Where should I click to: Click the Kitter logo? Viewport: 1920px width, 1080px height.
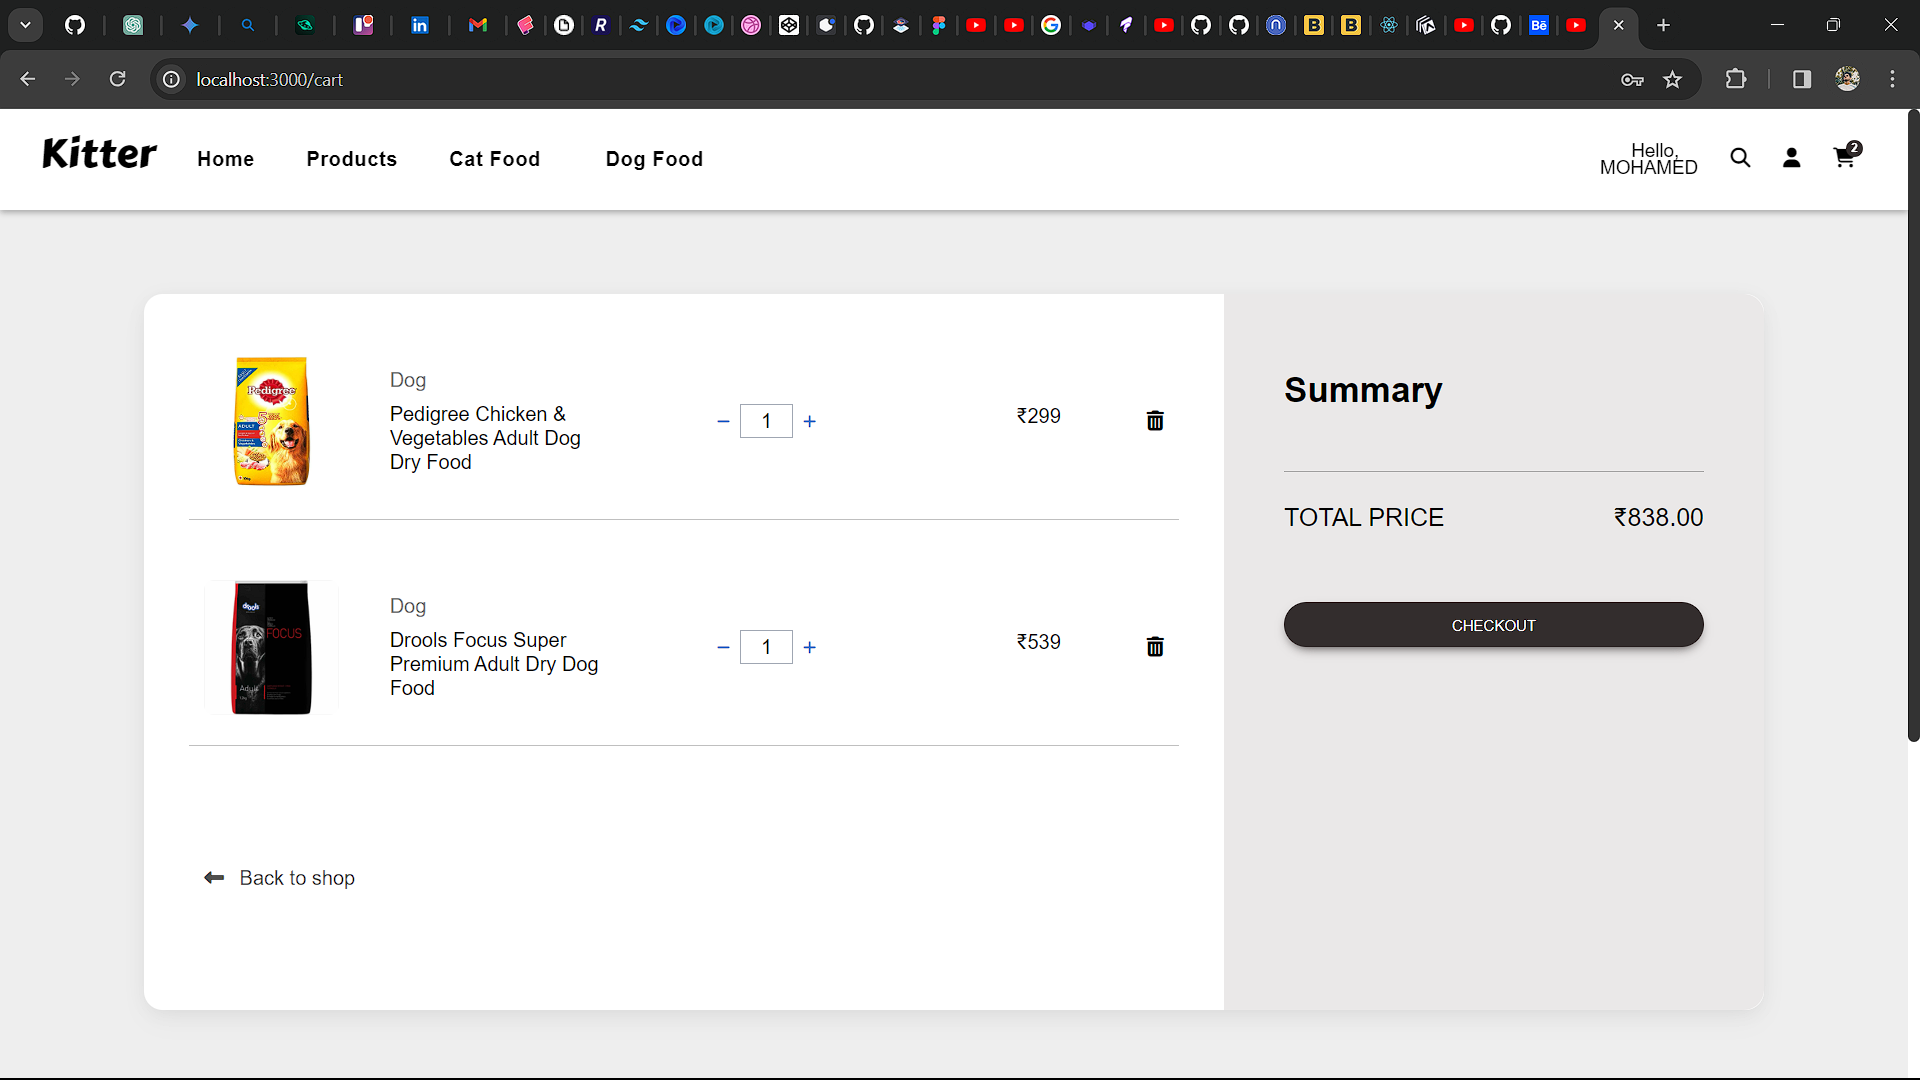[x=99, y=152]
